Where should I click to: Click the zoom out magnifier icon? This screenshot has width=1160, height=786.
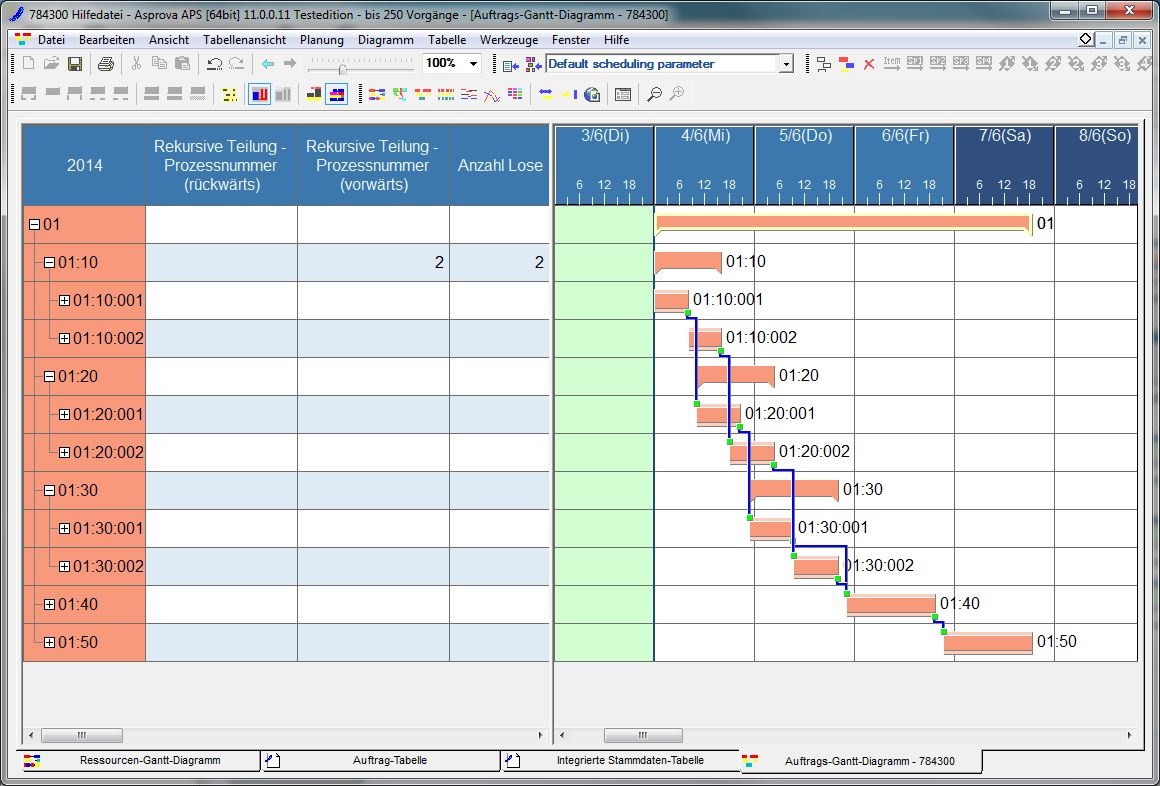(654, 94)
